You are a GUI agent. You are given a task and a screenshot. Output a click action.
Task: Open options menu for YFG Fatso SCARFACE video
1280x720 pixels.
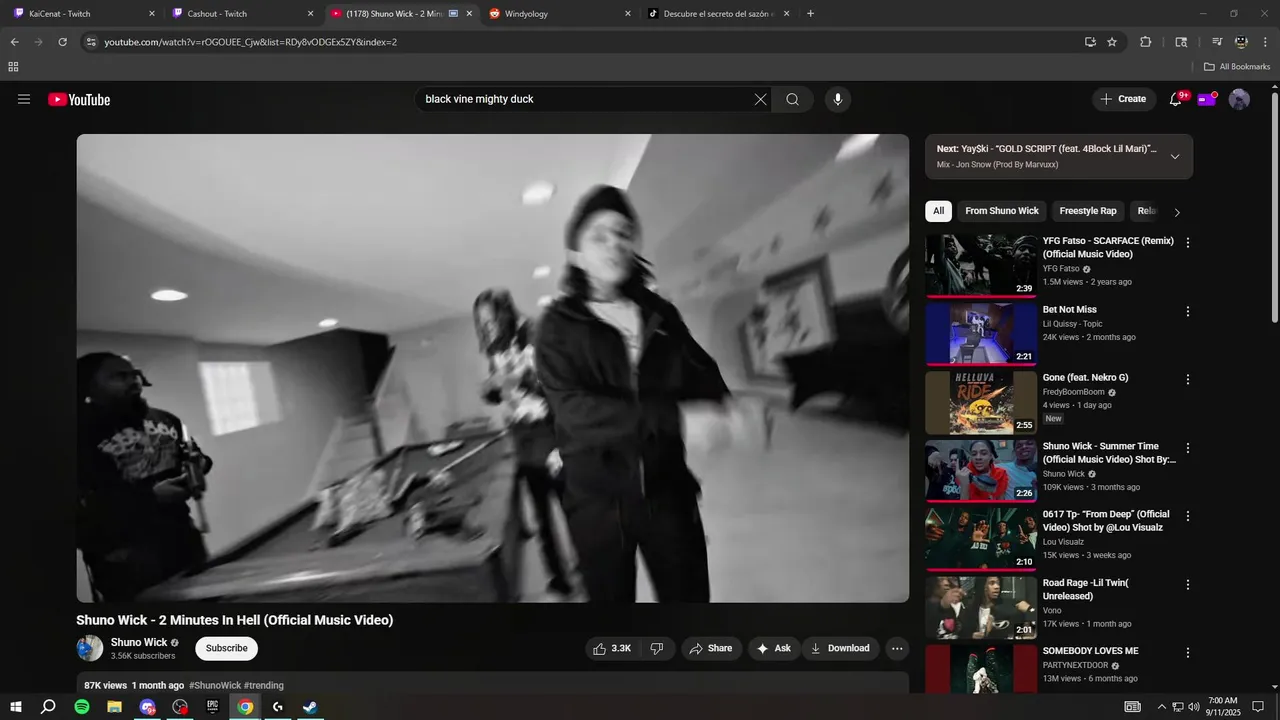tap(1188, 243)
